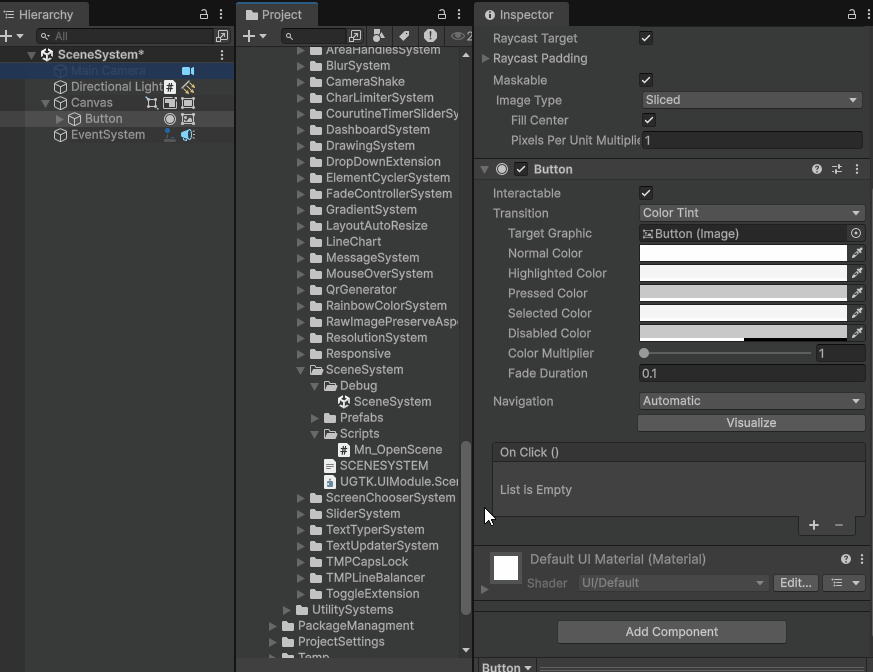The width and height of the screenshot is (873, 672).
Task: Click the Fade Duration input field
Action: (752, 374)
